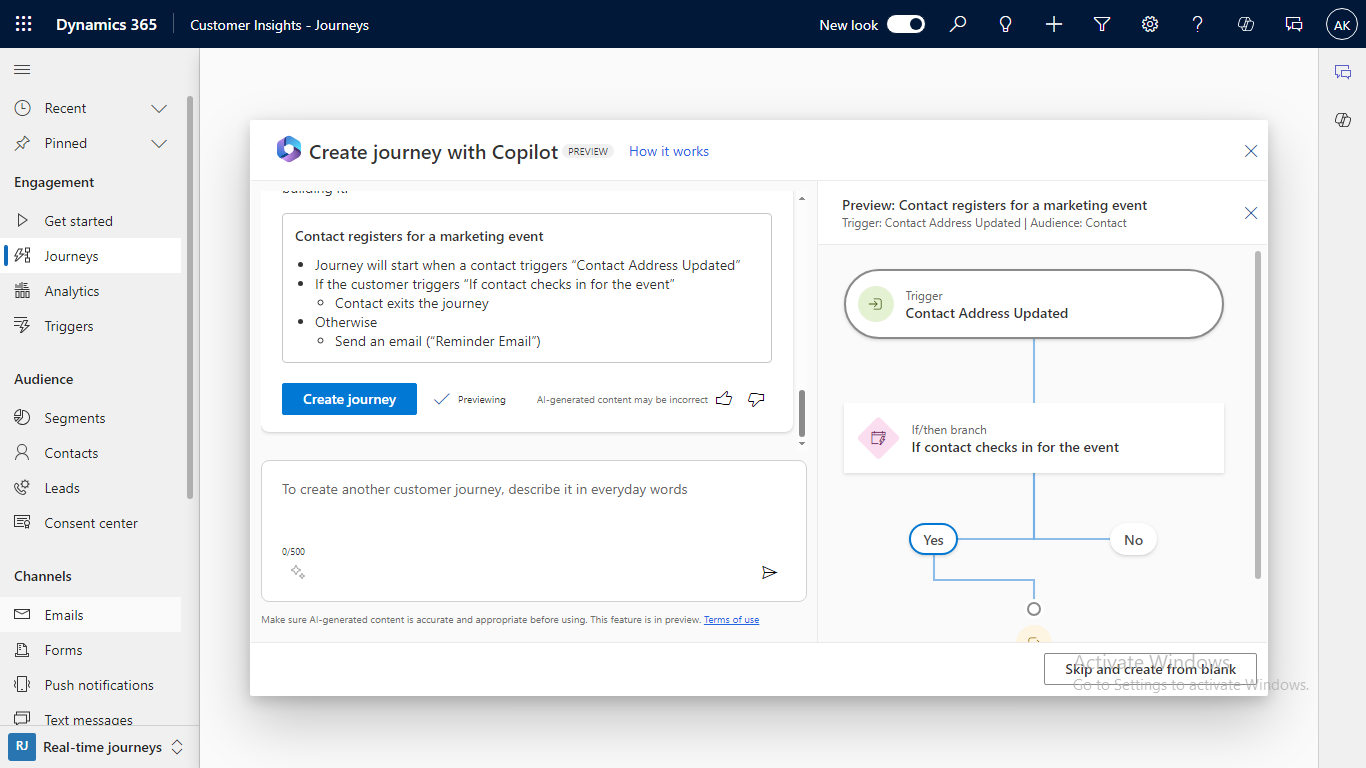1366x768 pixels.
Task: Click the help question mark icon
Action: tap(1197, 24)
